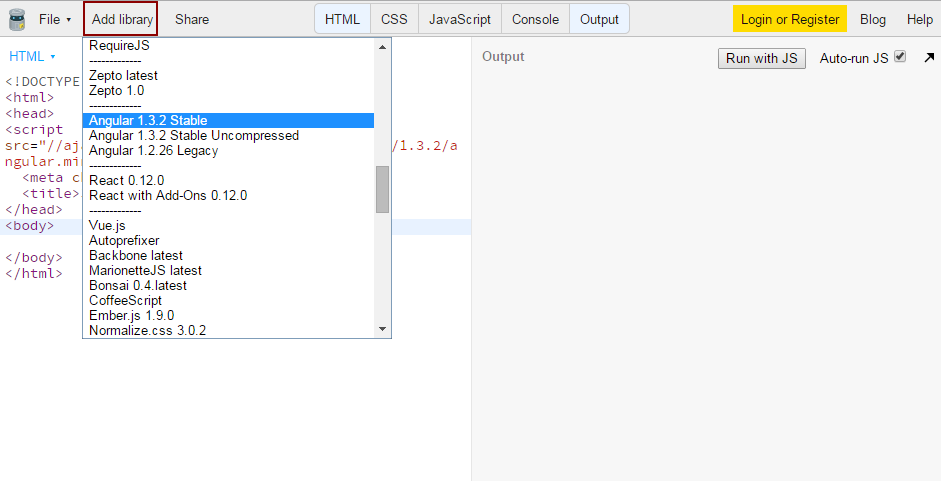Toggle the Output panel tab
This screenshot has height=481, width=941.
[599, 19]
